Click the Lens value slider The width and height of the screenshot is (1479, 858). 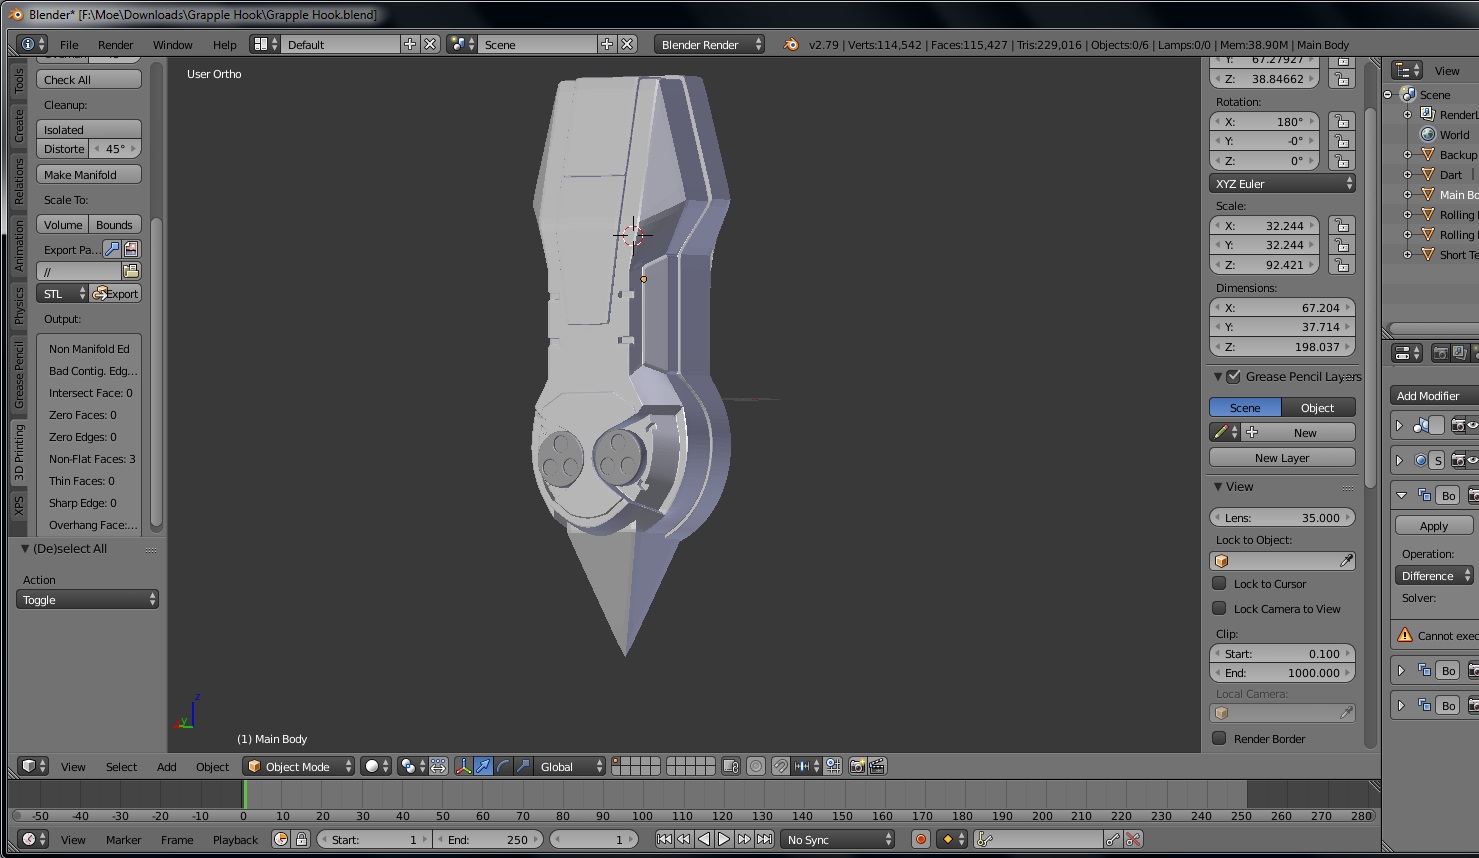1282,517
